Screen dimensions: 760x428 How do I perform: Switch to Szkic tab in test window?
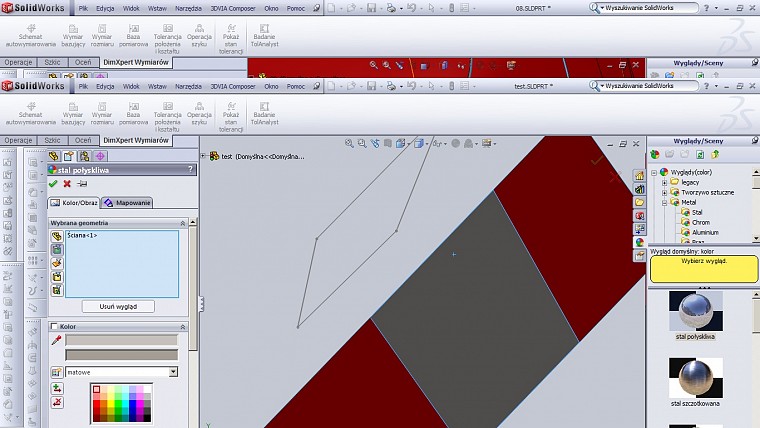tap(52, 140)
